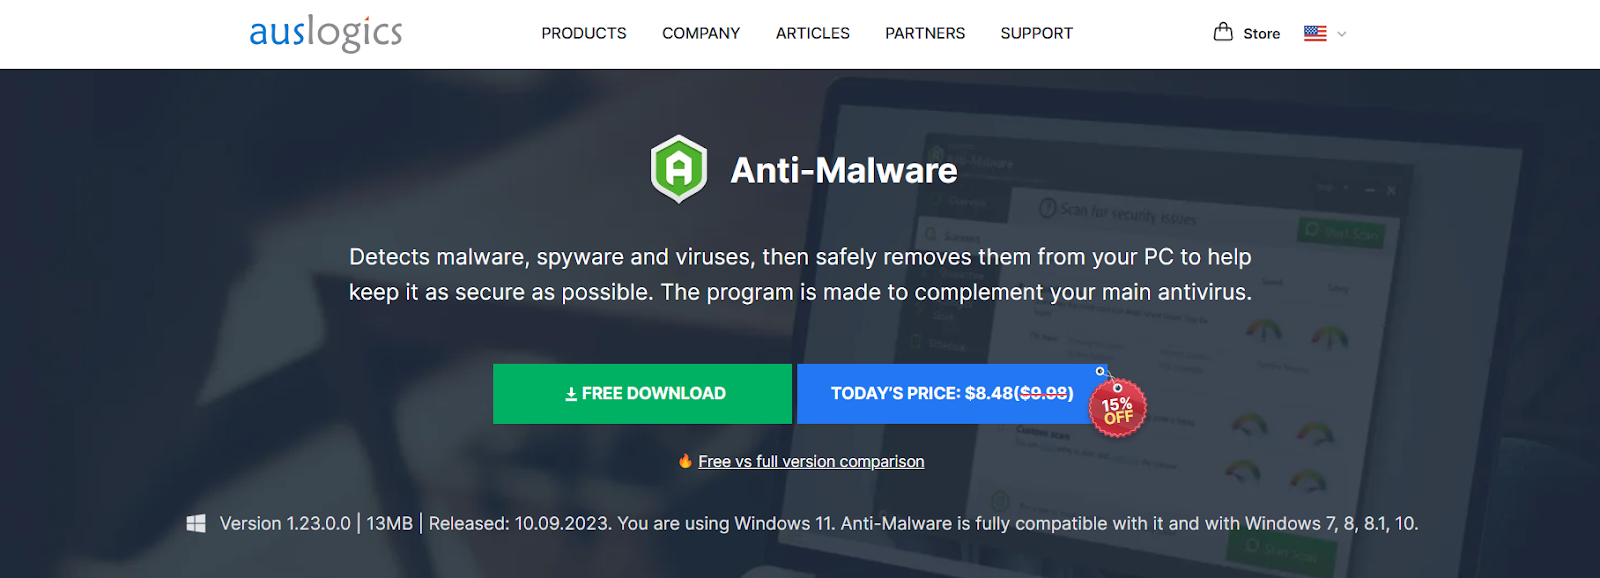1600x578 pixels.
Task: Open the Store link text
Action: point(1261,34)
